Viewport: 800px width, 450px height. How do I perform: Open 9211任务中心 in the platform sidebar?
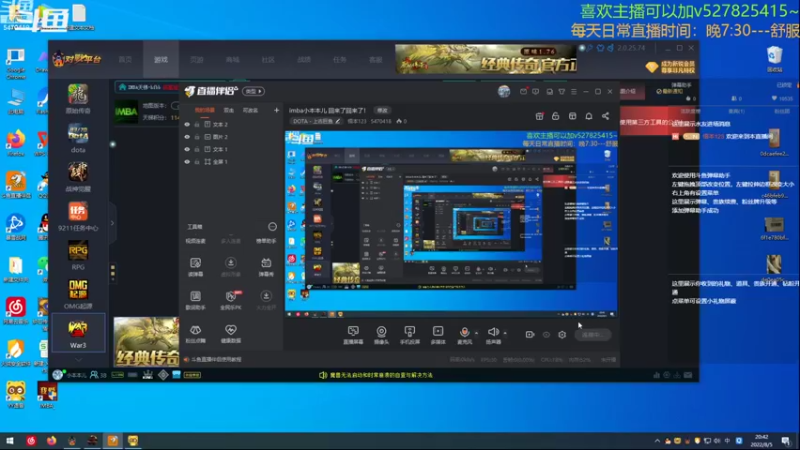(x=78, y=216)
